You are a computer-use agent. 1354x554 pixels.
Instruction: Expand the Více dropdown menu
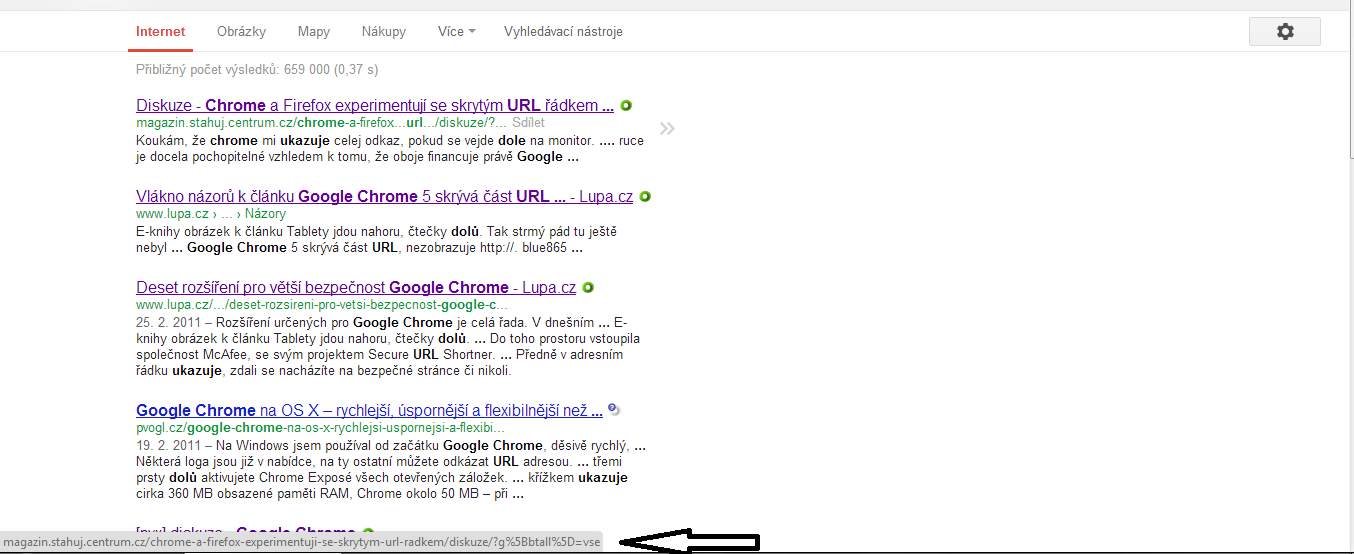[x=456, y=31]
